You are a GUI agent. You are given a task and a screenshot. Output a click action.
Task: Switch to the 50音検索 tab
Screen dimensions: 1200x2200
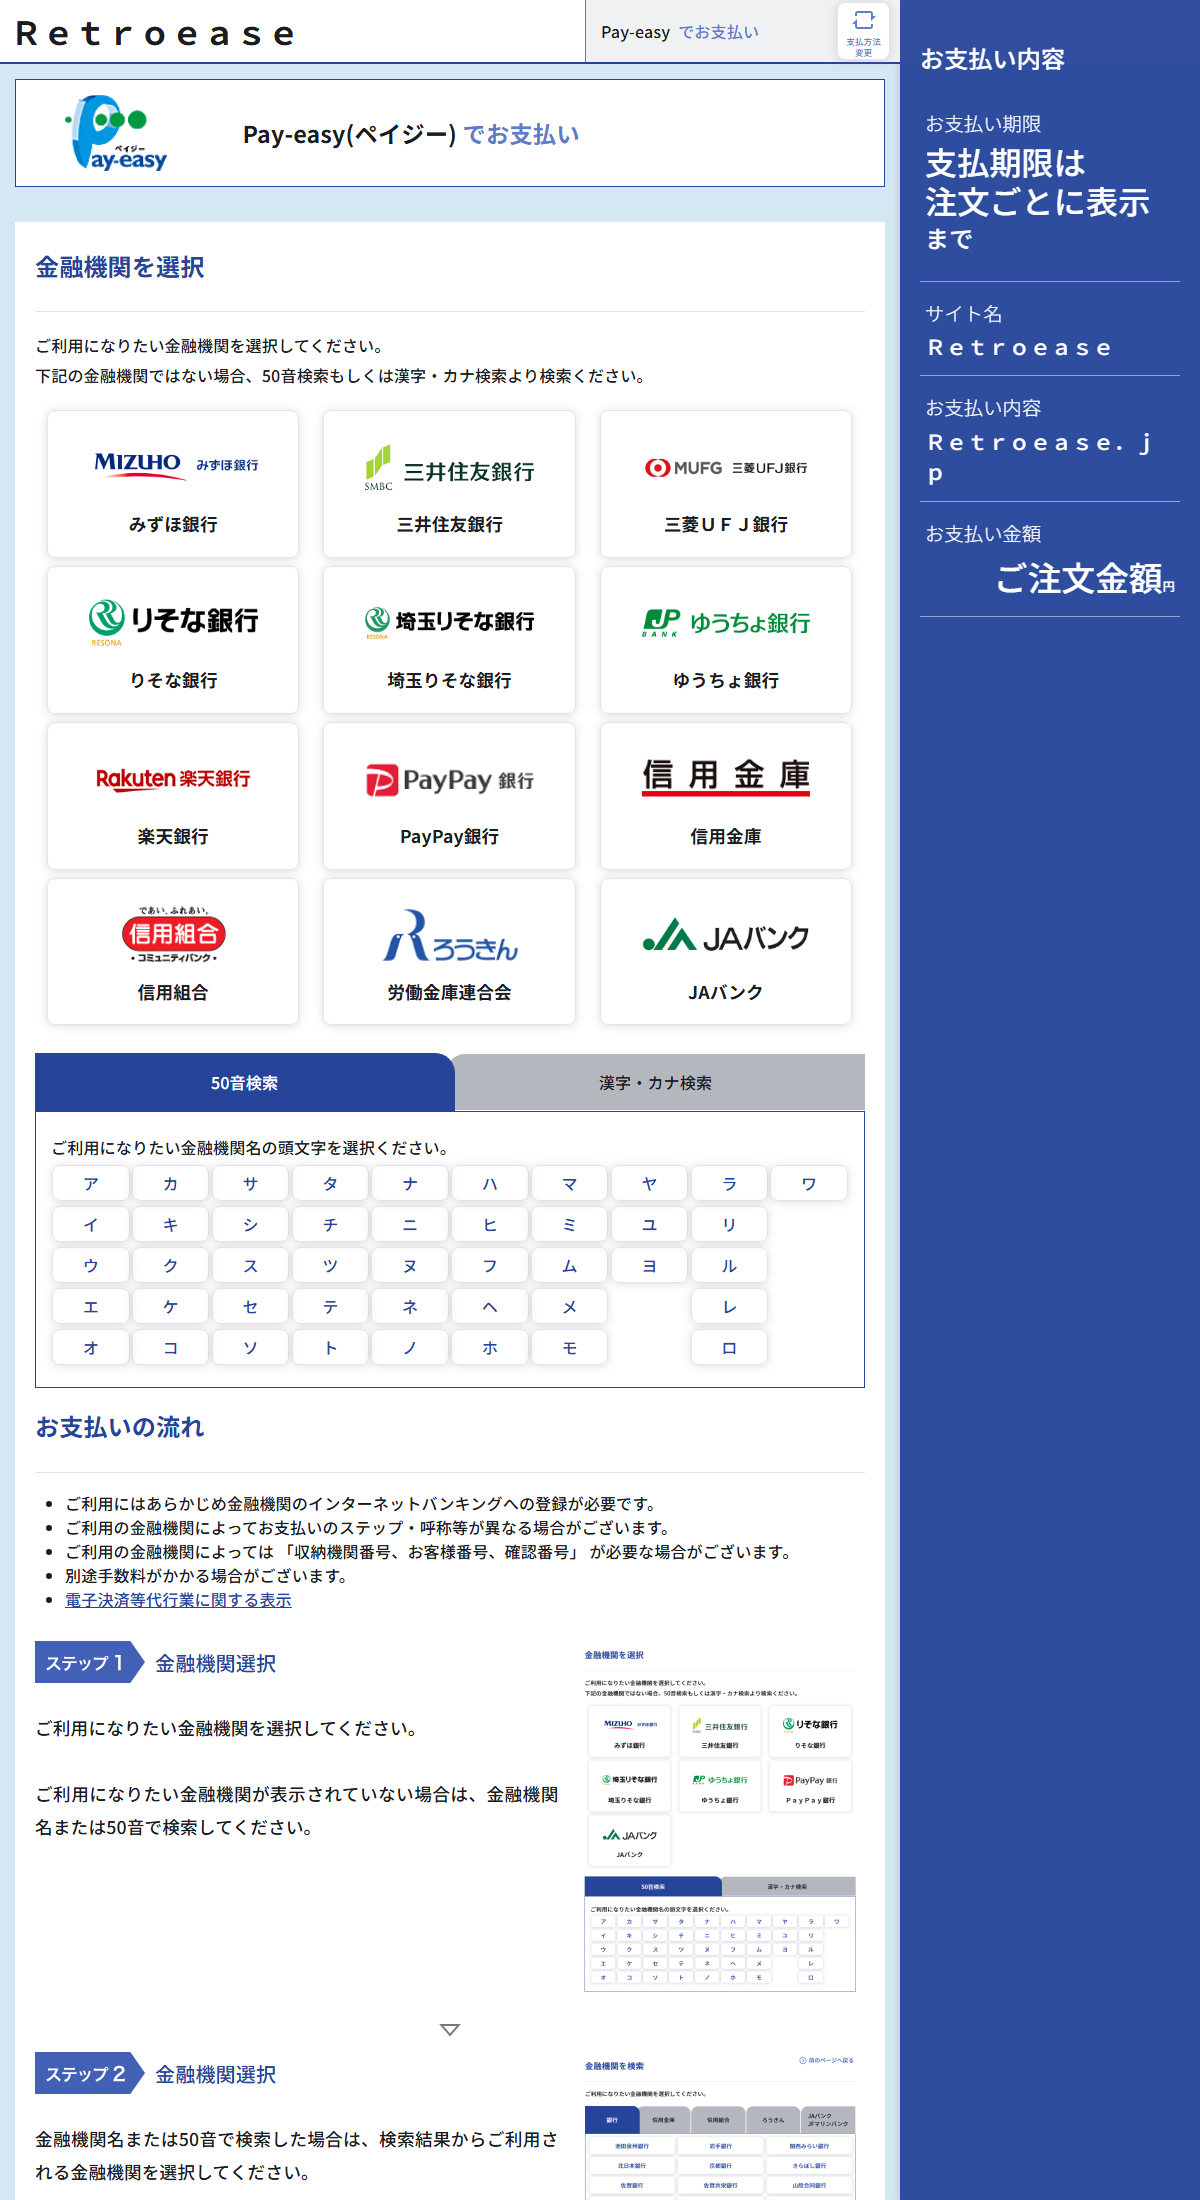pos(245,1083)
